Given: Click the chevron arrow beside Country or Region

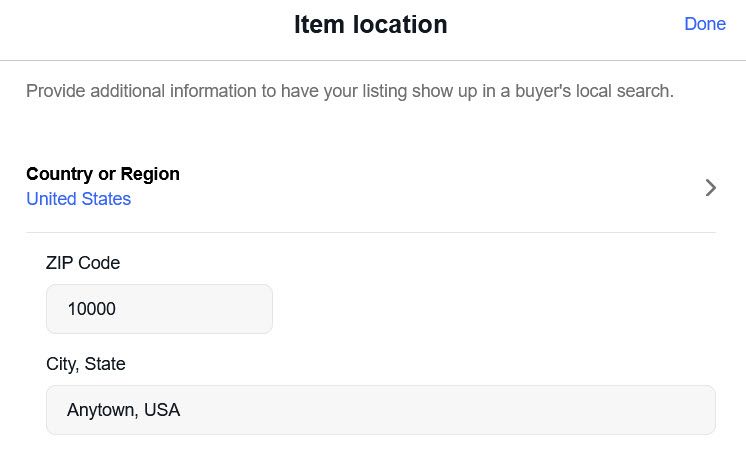Looking at the screenshot, I should click(710, 187).
